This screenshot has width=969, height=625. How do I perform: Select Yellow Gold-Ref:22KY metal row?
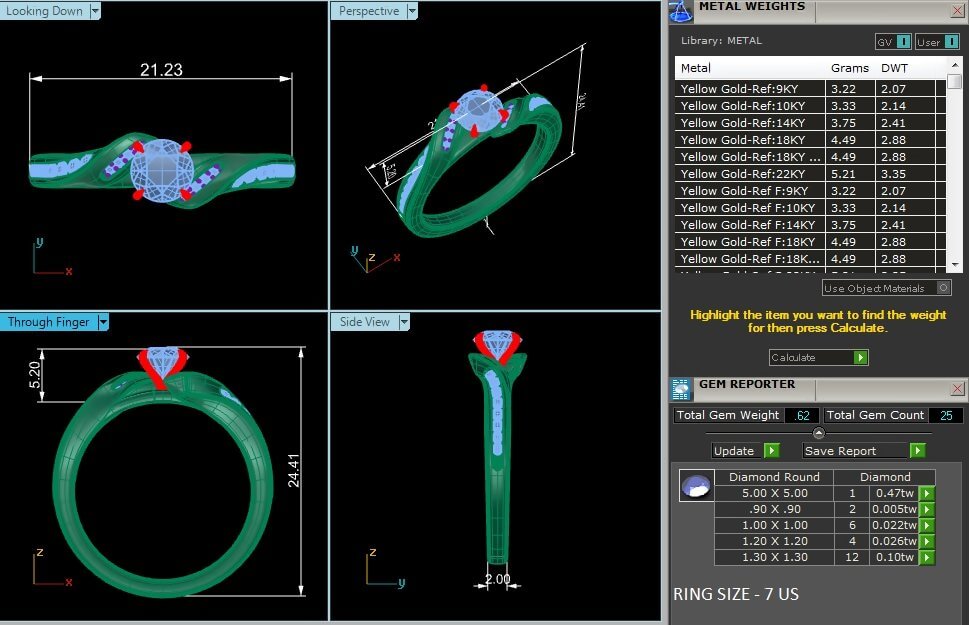click(x=750, y=174)
